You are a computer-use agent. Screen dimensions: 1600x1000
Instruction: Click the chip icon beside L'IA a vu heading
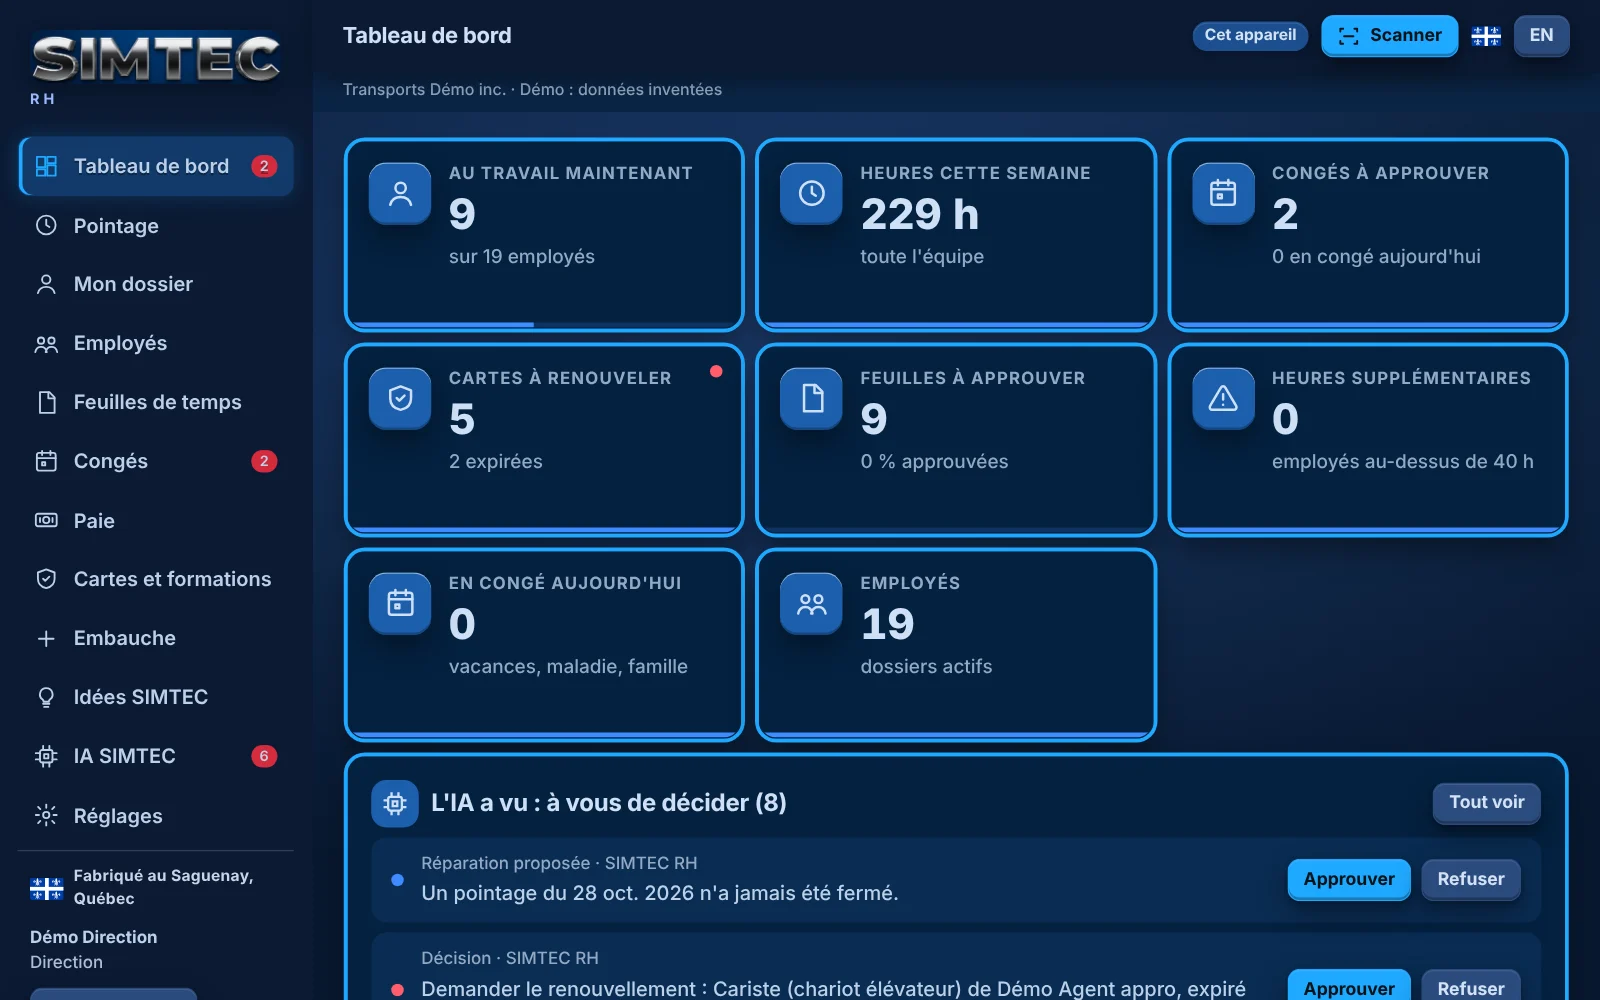[x=395, y=803]
